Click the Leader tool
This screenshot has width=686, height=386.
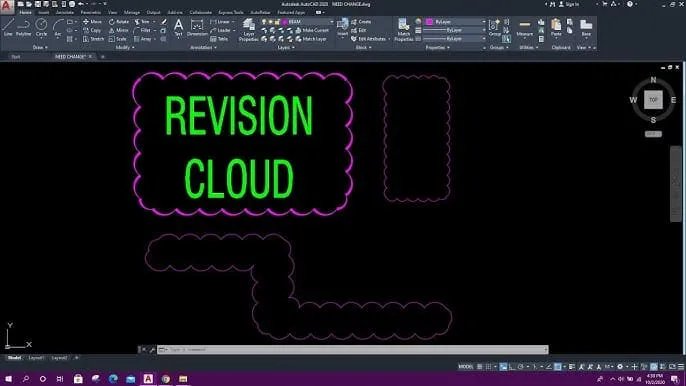(x=220, y=30)
